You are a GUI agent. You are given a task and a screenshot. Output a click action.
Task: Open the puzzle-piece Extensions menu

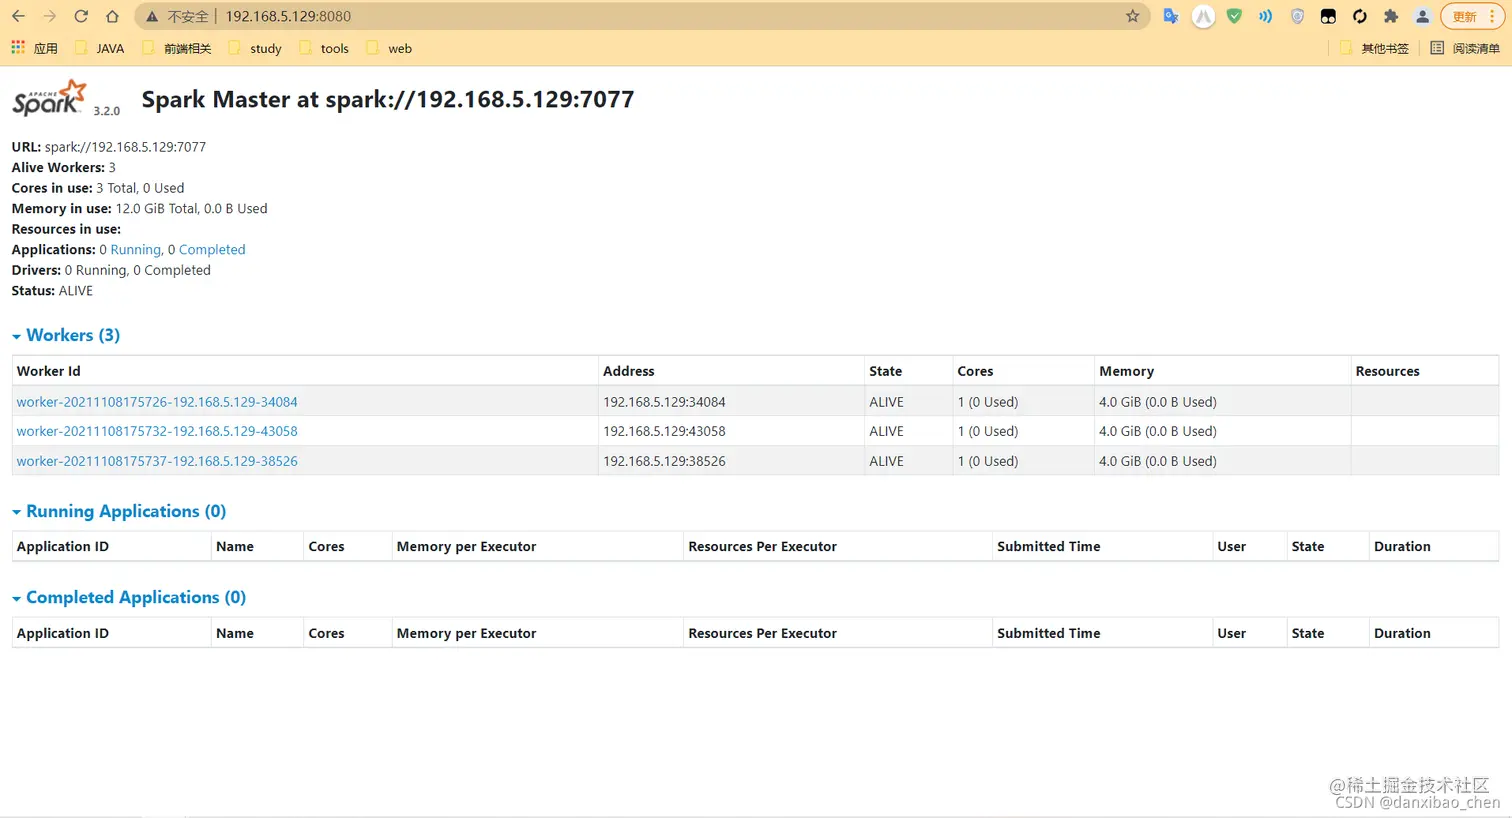pos(1391,16)
